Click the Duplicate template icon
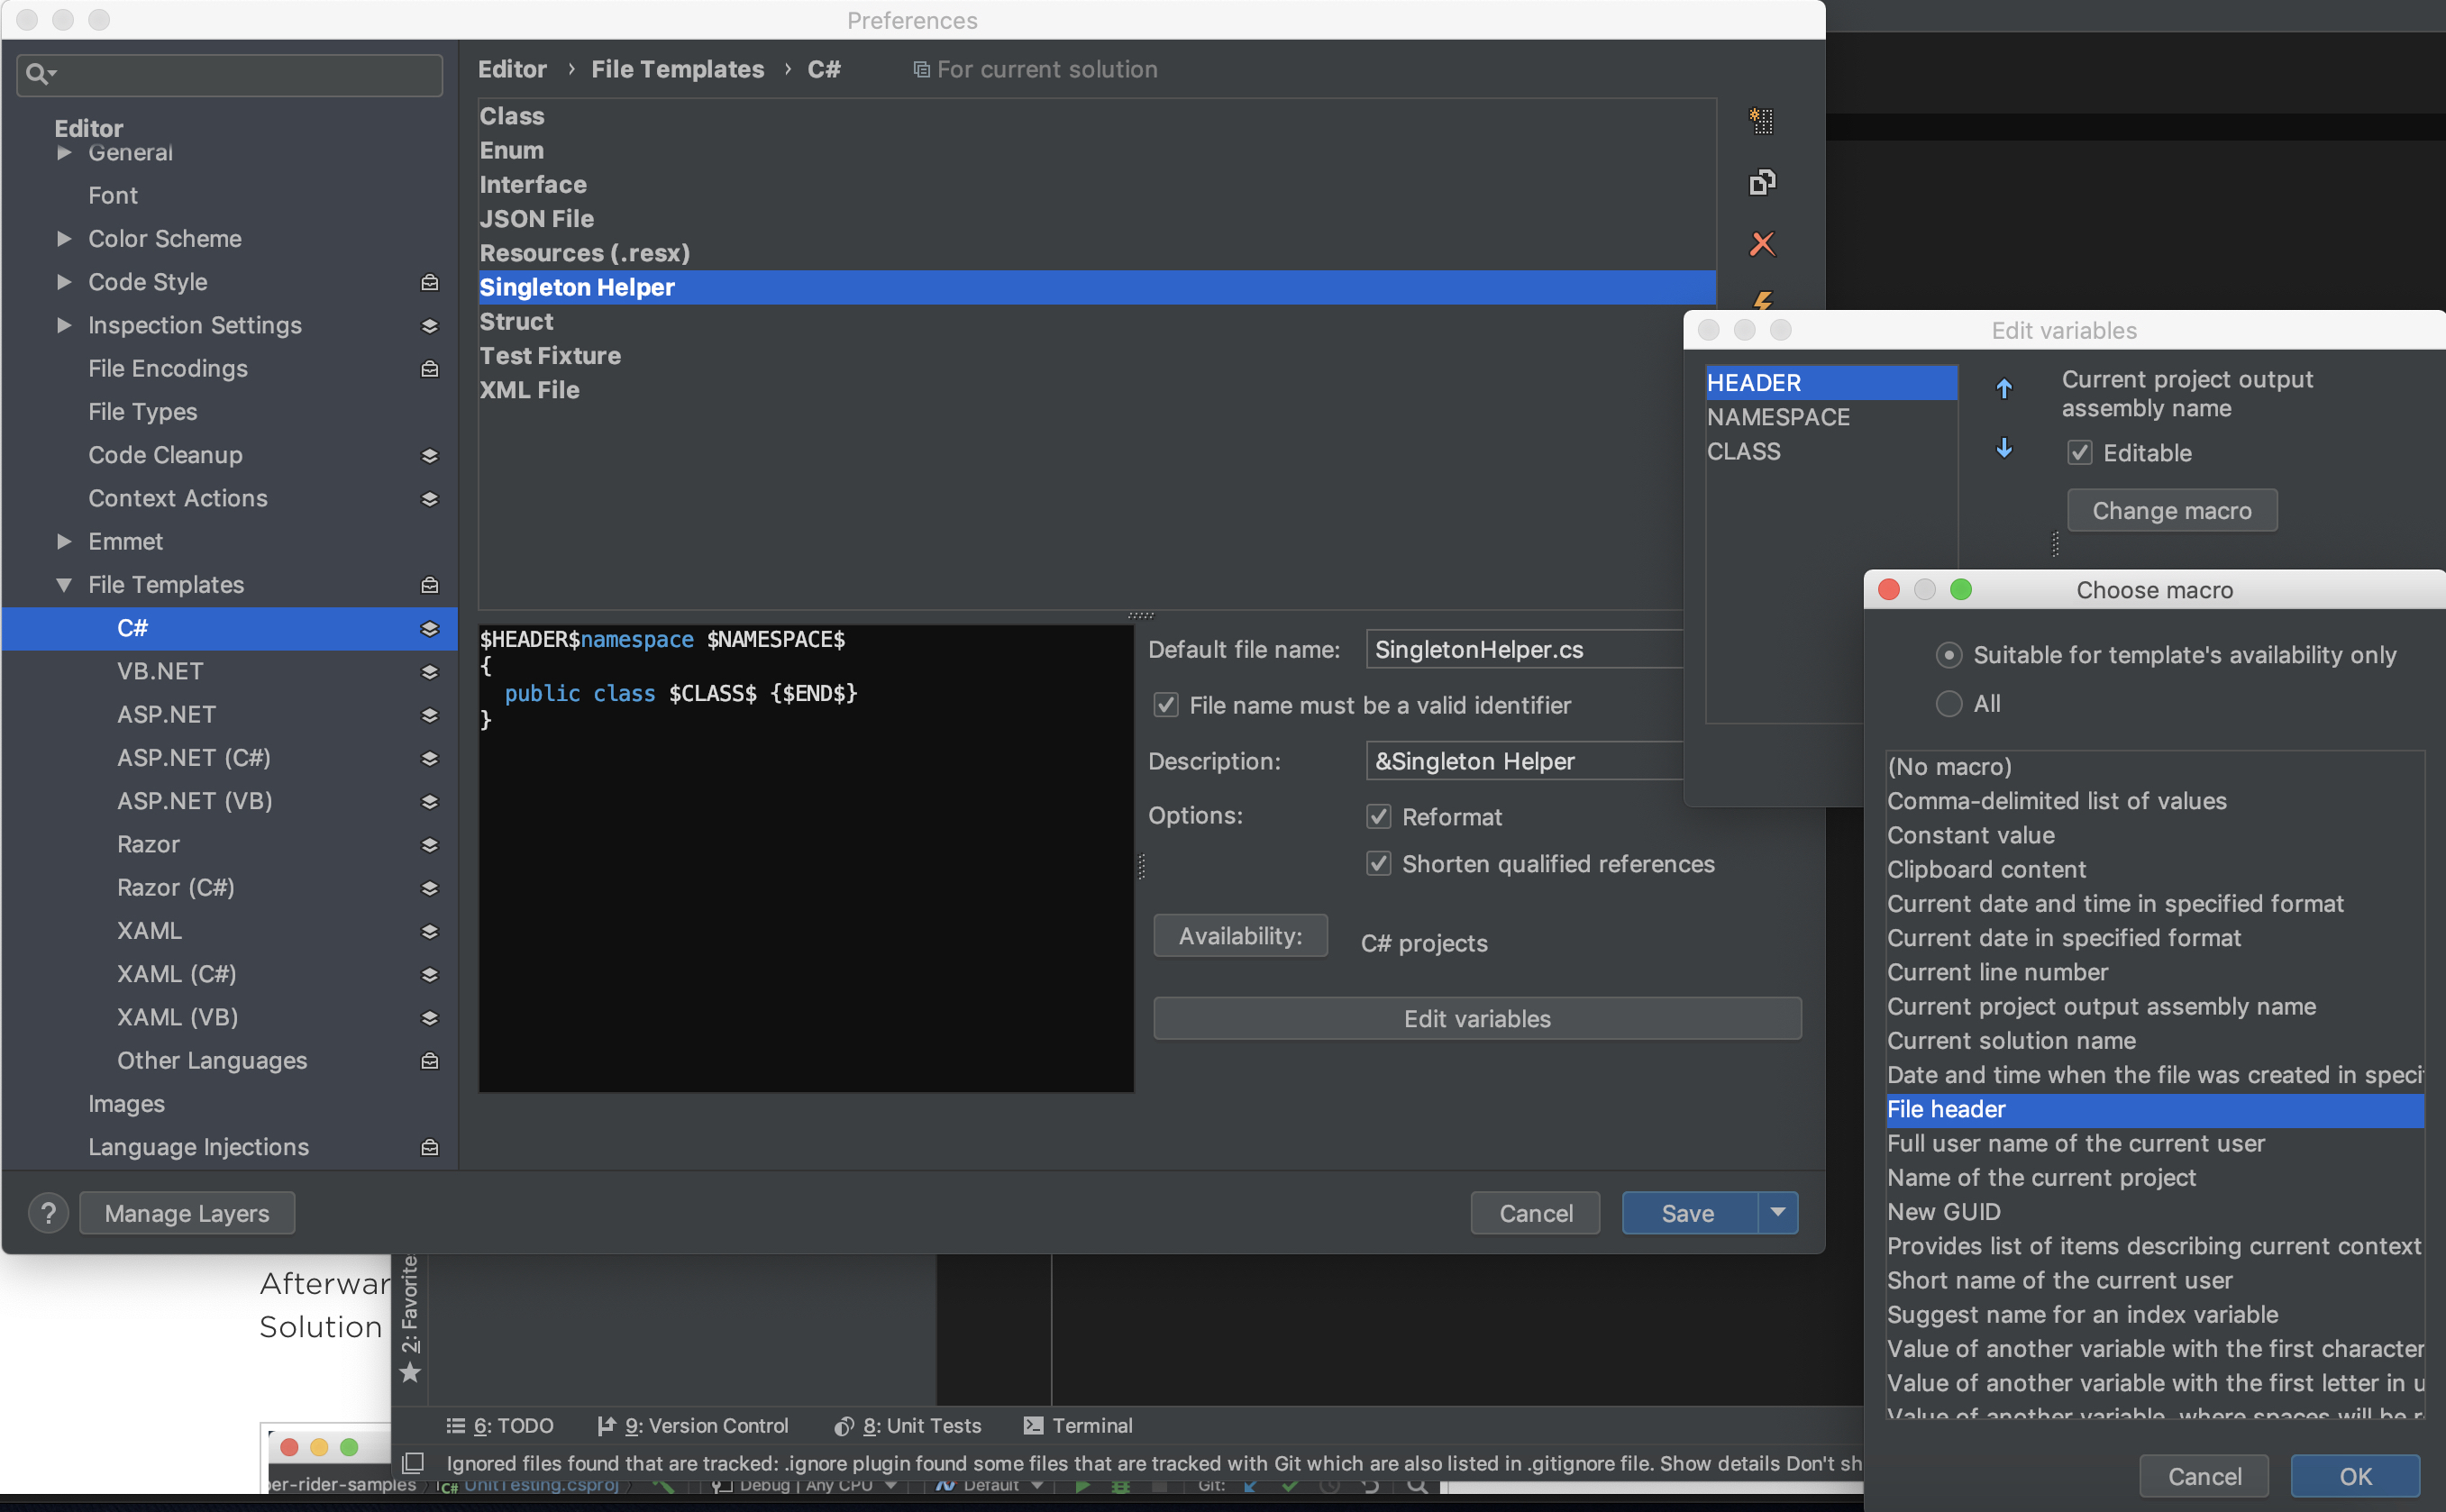The image size is (2446, 1512). 1761,182
